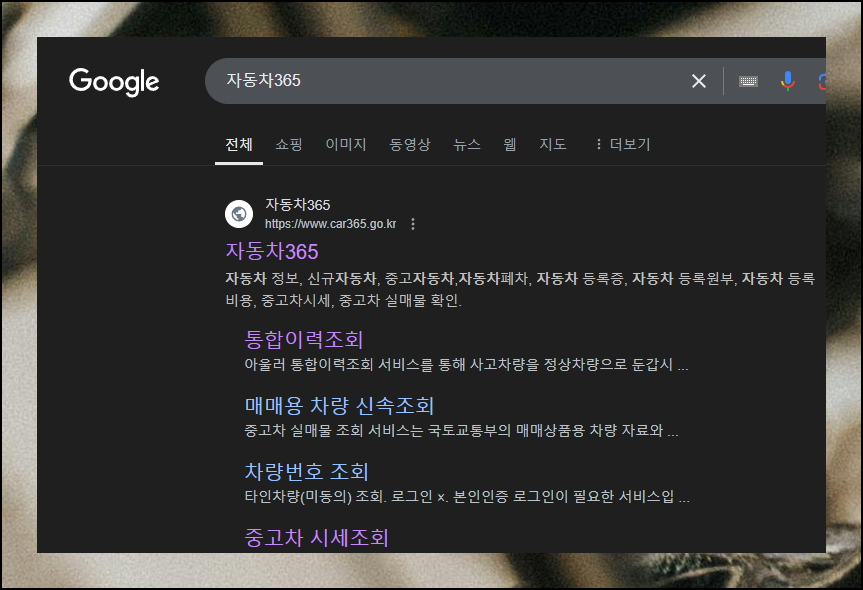Click the description starting 중고차 실매물 조회 서비스는
The width and height of the screenshot is (863, 590).
pos(461,430)
